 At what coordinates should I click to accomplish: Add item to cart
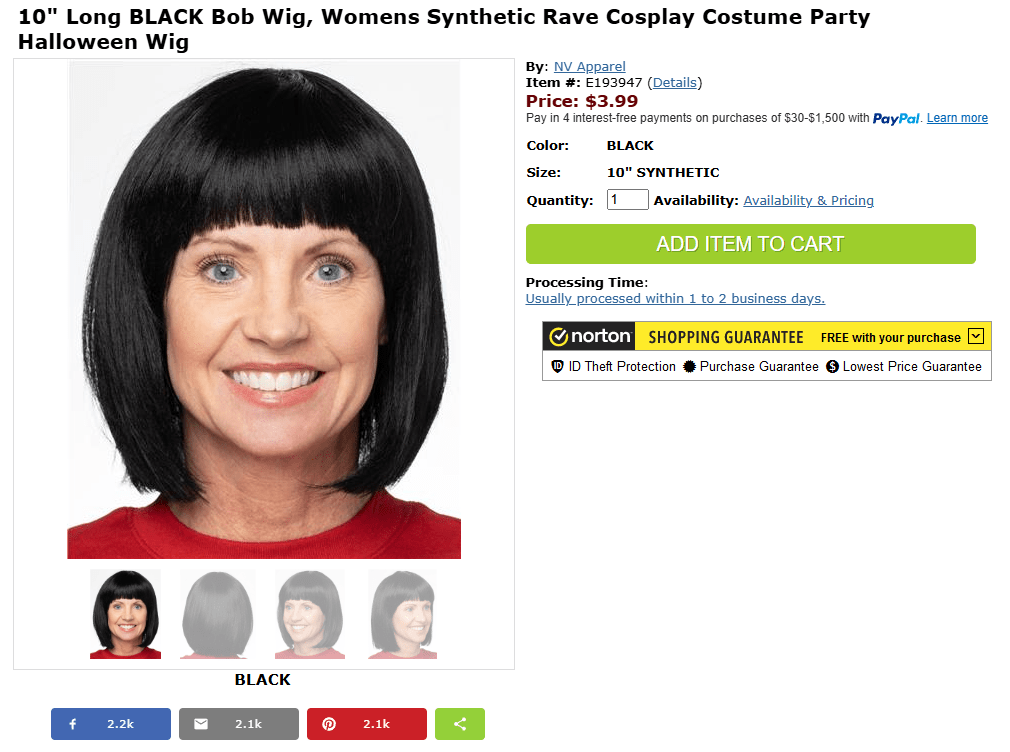click(750, 244)
